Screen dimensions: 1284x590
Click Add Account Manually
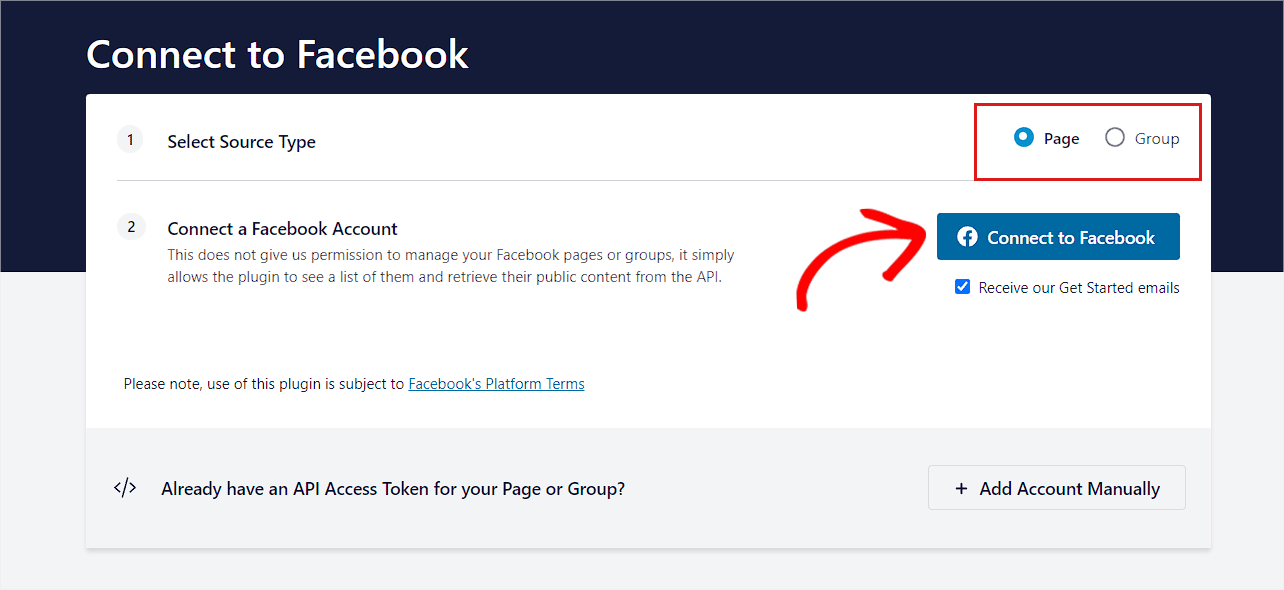click(1056, 488)
